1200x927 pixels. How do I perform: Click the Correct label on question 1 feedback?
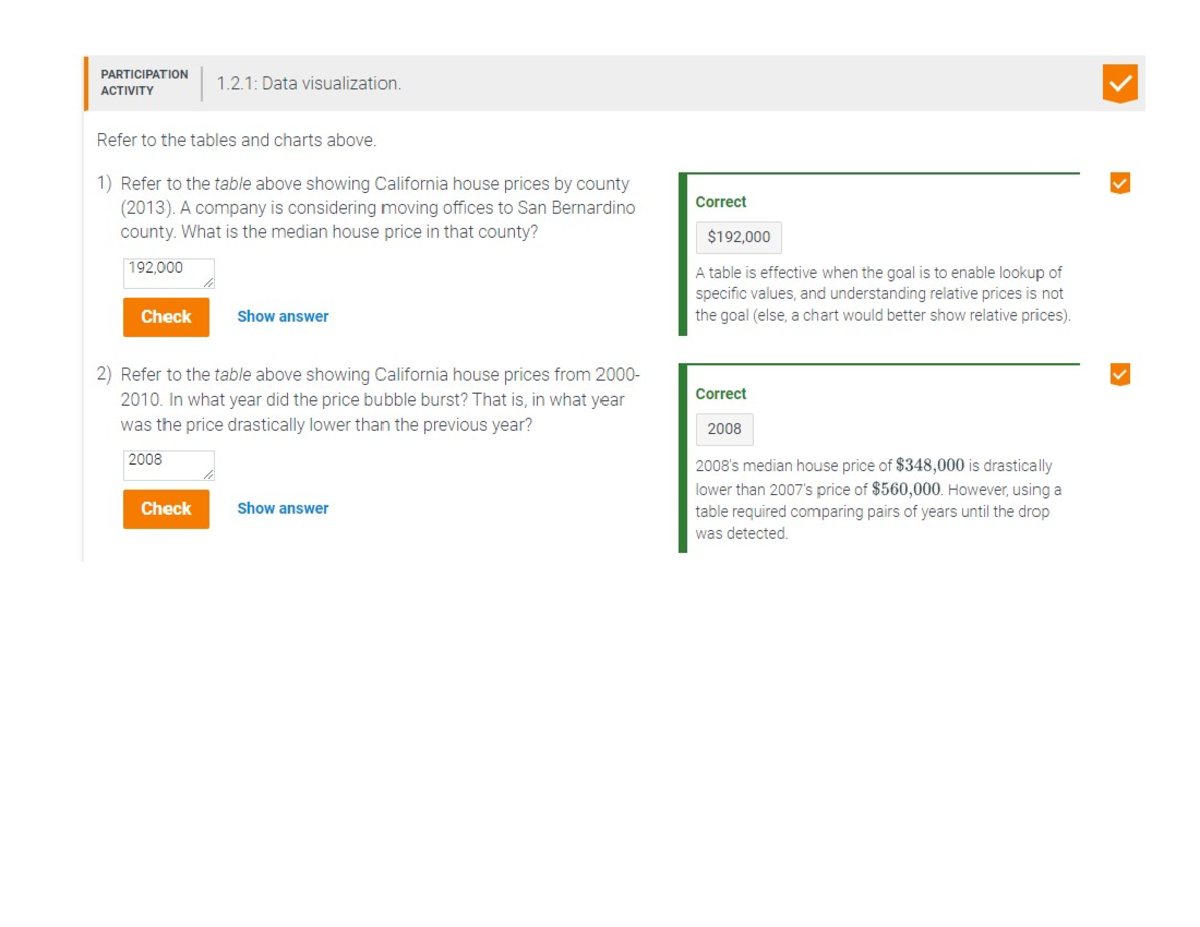click(720, 202)
